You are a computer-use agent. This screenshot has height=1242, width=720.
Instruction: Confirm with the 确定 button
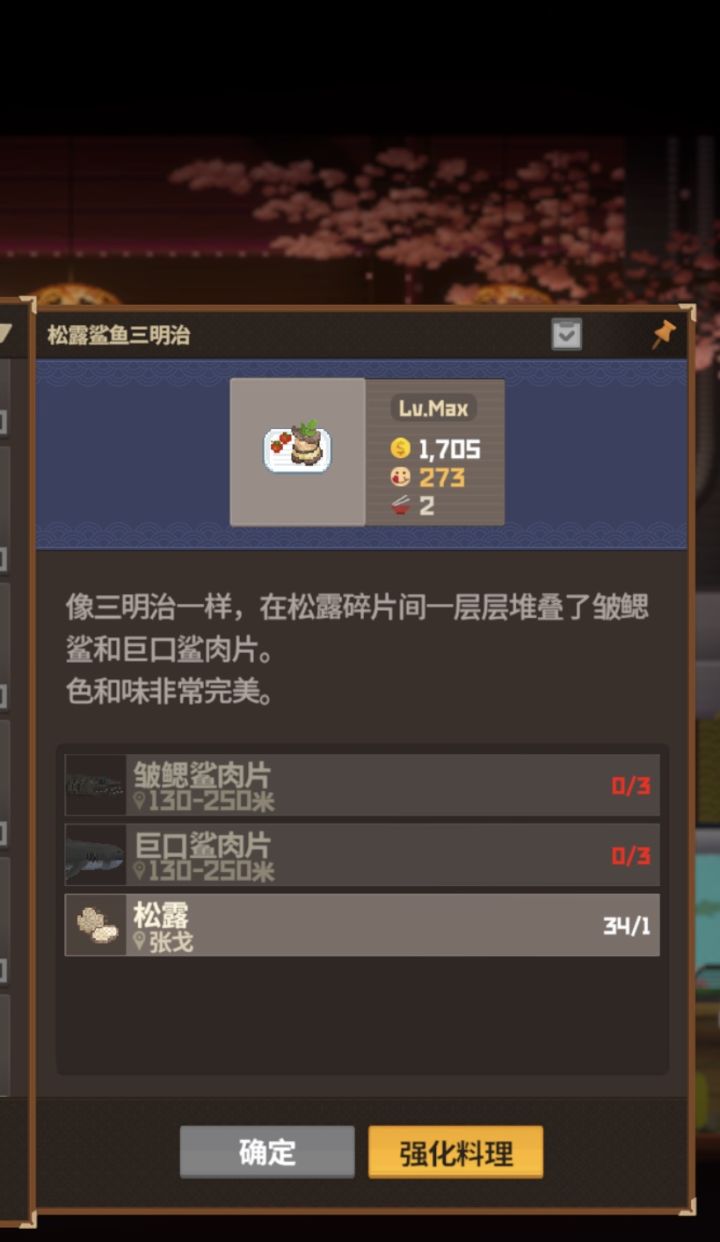267,1152
